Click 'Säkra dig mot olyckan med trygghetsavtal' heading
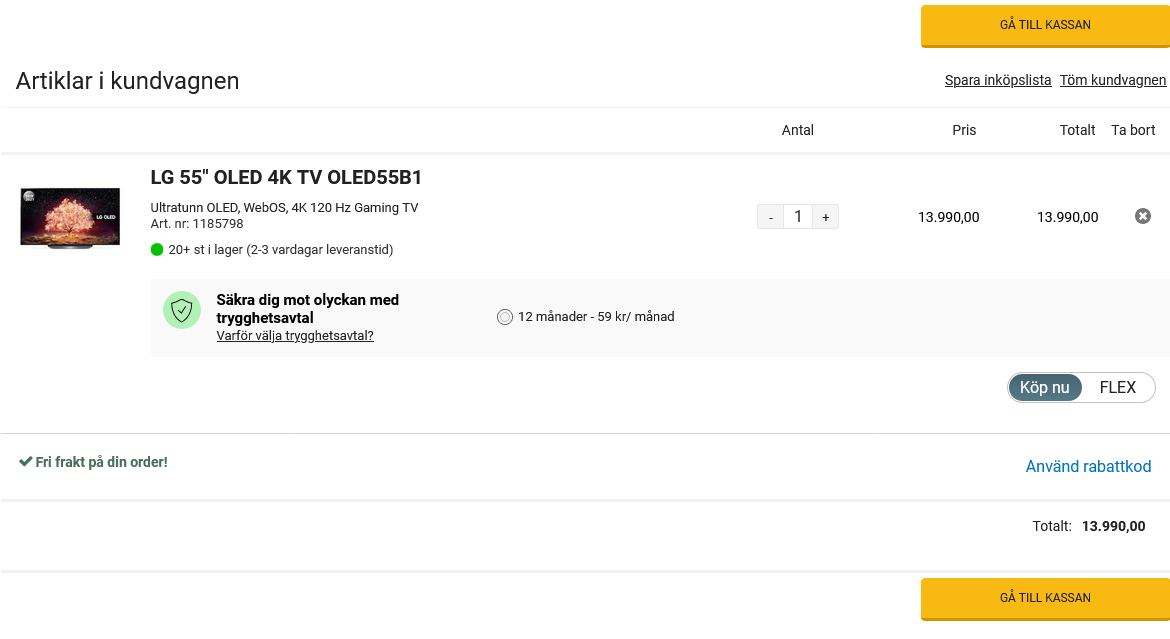The image size is (1170, 639). (x=307, y=309)
